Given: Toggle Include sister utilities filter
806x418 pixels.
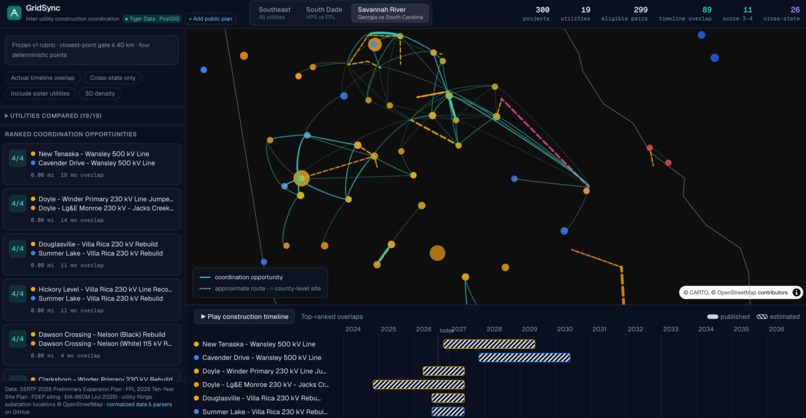Looking at the screenshot, I should [40, 94].
